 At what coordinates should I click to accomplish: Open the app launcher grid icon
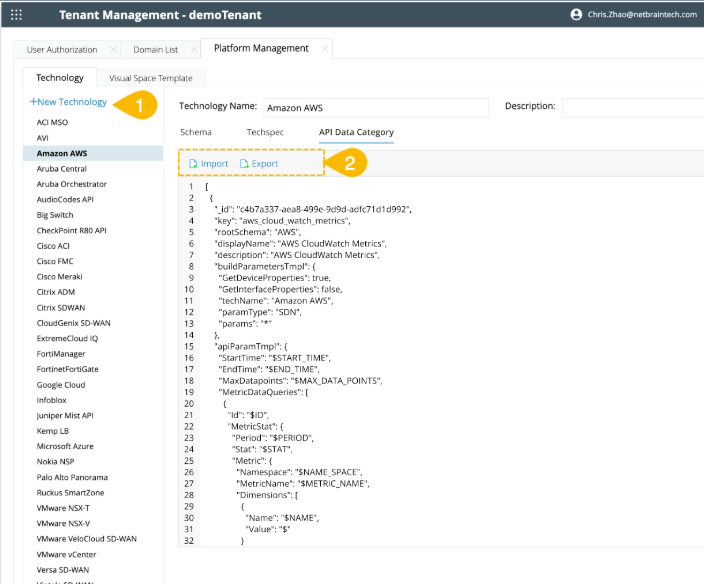click(16, 15)
